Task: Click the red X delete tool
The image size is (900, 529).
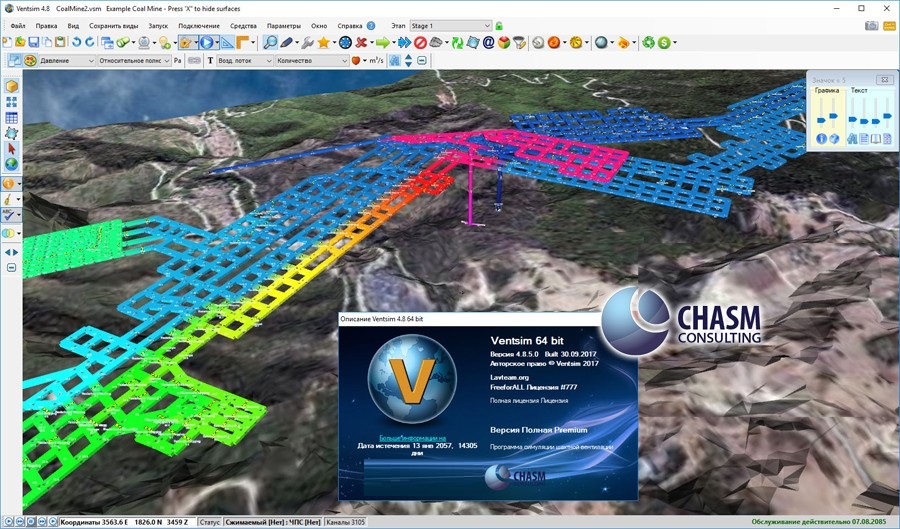Action: (x=361, y=42)
